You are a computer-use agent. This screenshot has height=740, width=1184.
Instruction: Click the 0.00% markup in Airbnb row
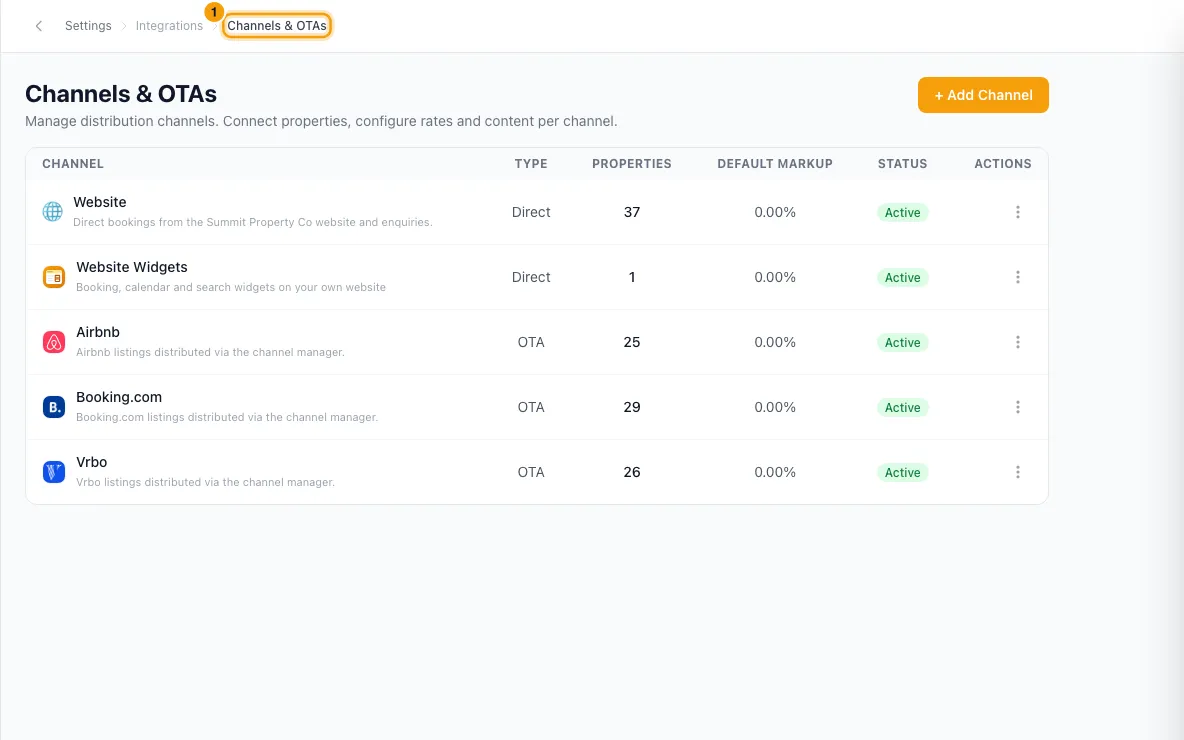(x=775, y=342)
